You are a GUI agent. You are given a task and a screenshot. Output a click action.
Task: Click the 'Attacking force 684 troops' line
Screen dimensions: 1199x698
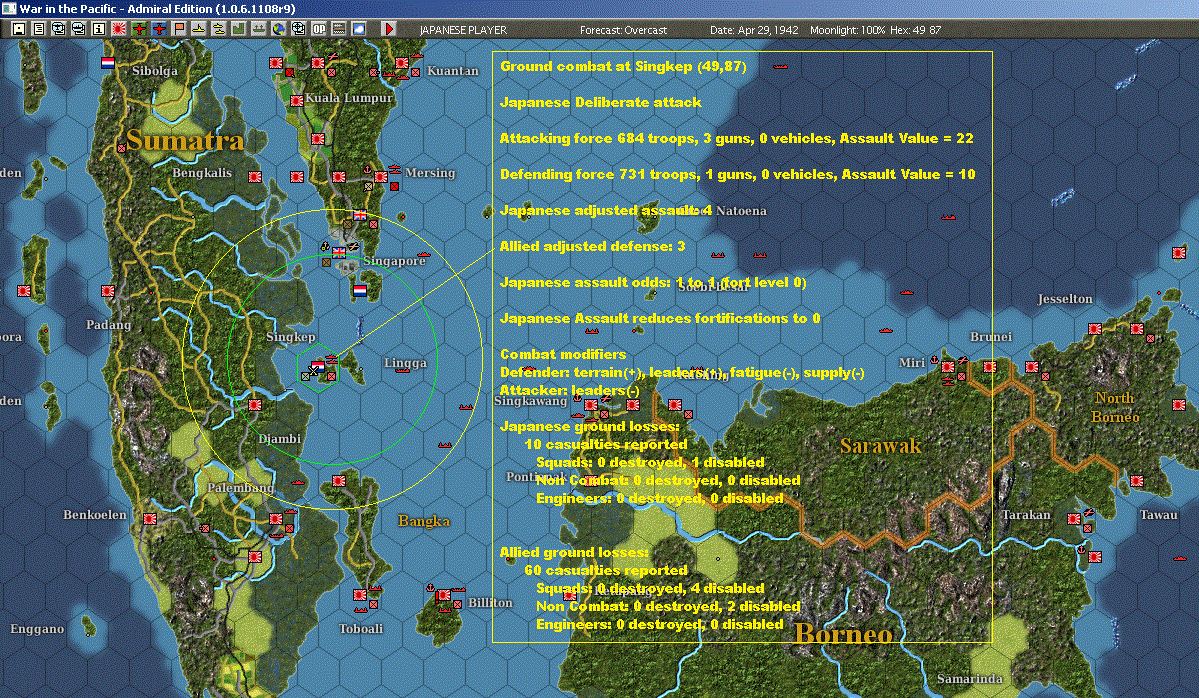coord(736,138)
